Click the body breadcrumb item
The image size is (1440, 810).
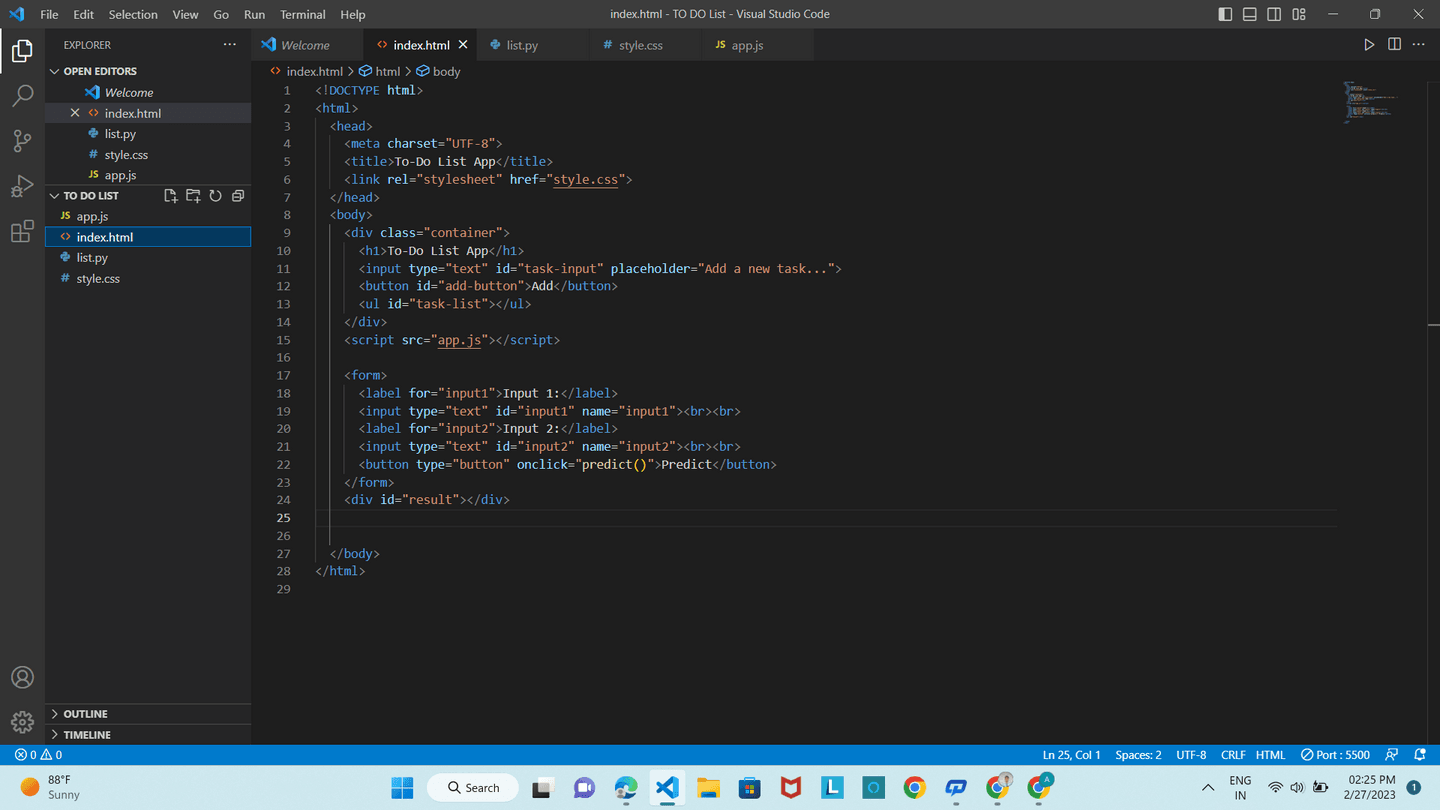tap(439, 72)
